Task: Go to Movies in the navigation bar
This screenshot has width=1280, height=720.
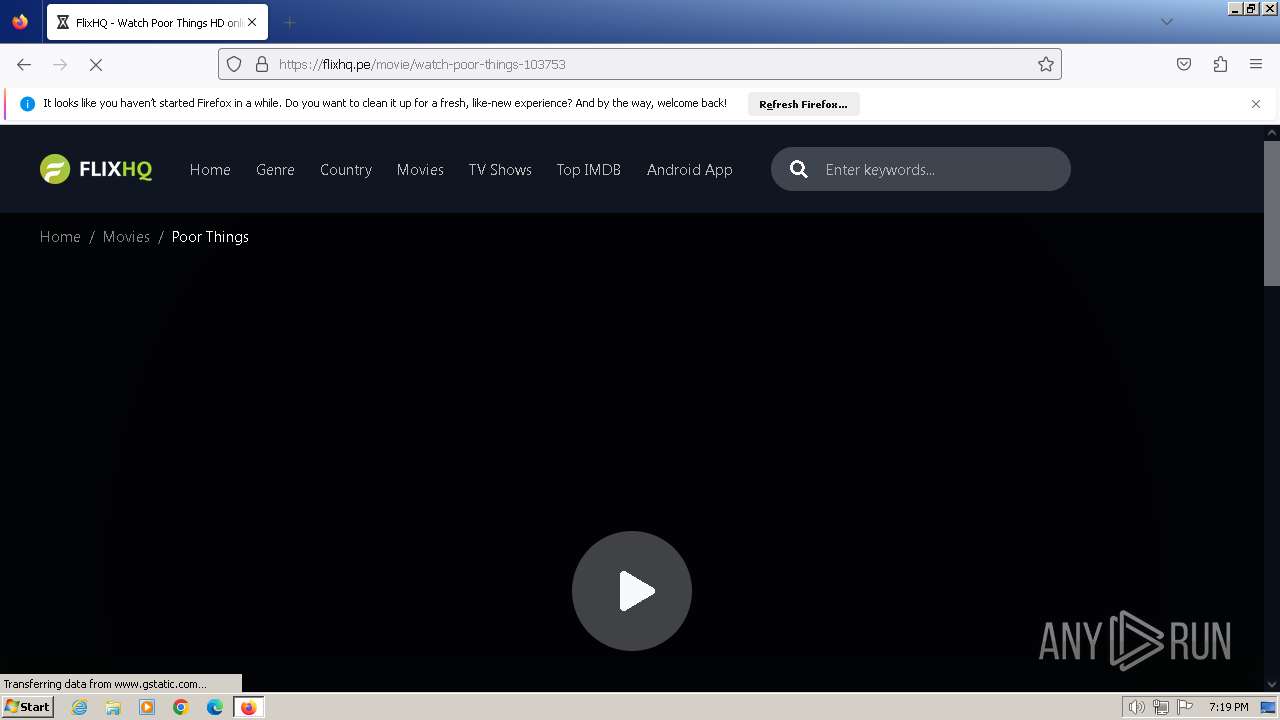Action: click(420, 169)
